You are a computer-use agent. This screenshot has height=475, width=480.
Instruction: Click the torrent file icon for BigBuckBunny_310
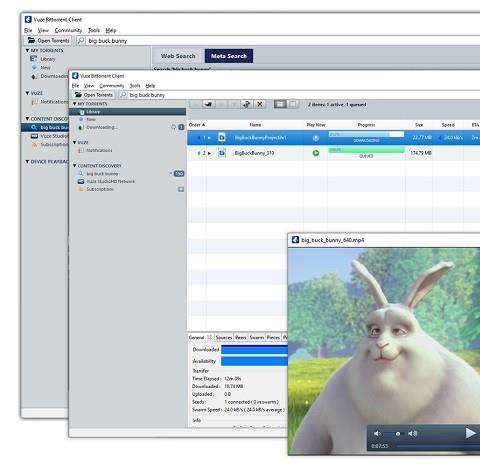click(222, 153)
